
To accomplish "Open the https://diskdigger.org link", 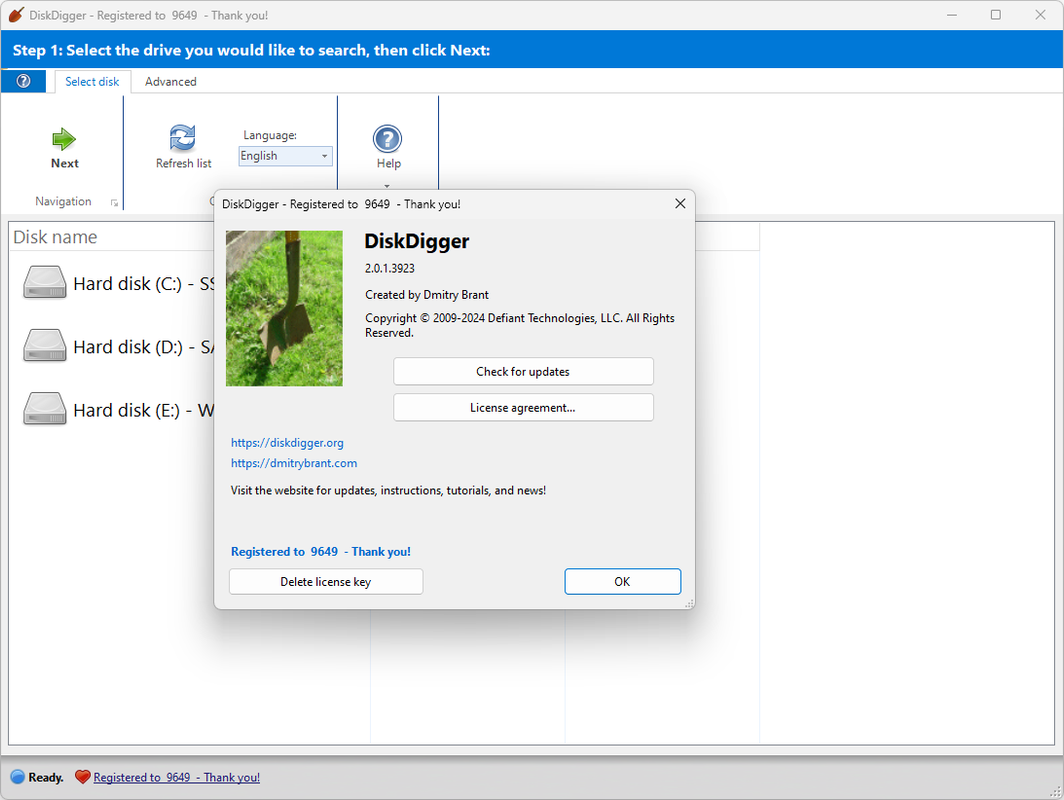I will pyautogui.click(x=287, y=442).
